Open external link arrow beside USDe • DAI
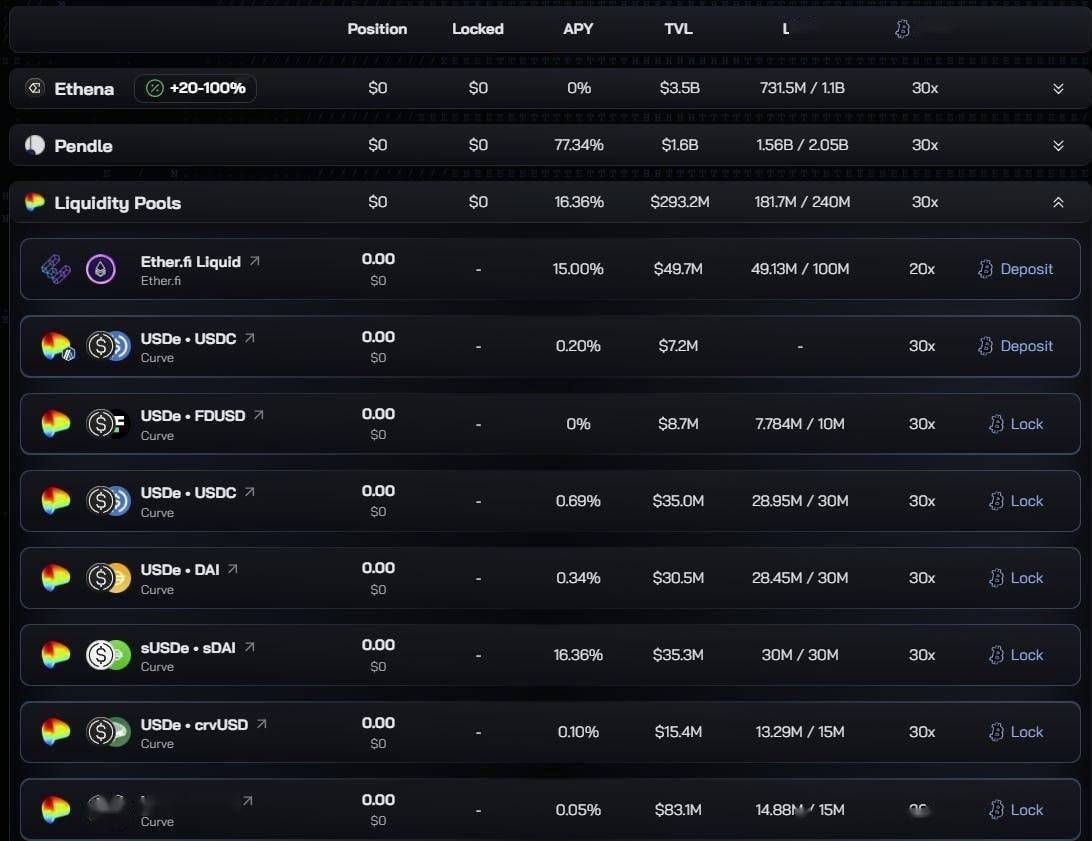Screen dimensions: 1092x841 pos(233,569)
